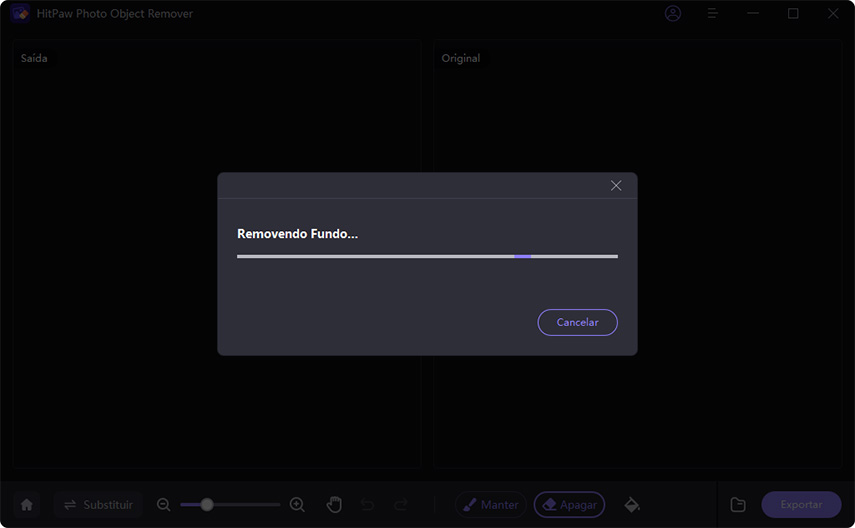The width and height of the screenshot is (855, 528).
Task: Maximize the HitPaw window
Action: [793, 14]
